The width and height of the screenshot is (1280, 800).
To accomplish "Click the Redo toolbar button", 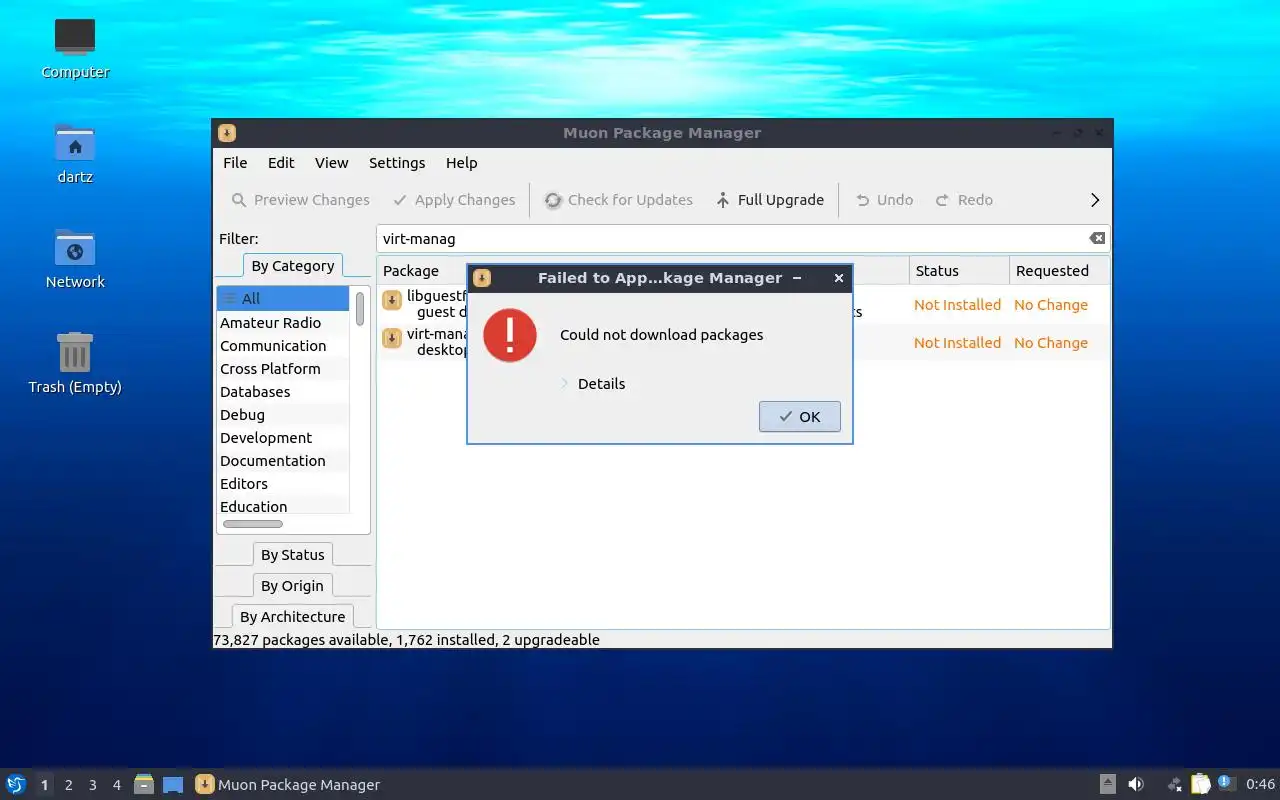I will pos(964,200).
